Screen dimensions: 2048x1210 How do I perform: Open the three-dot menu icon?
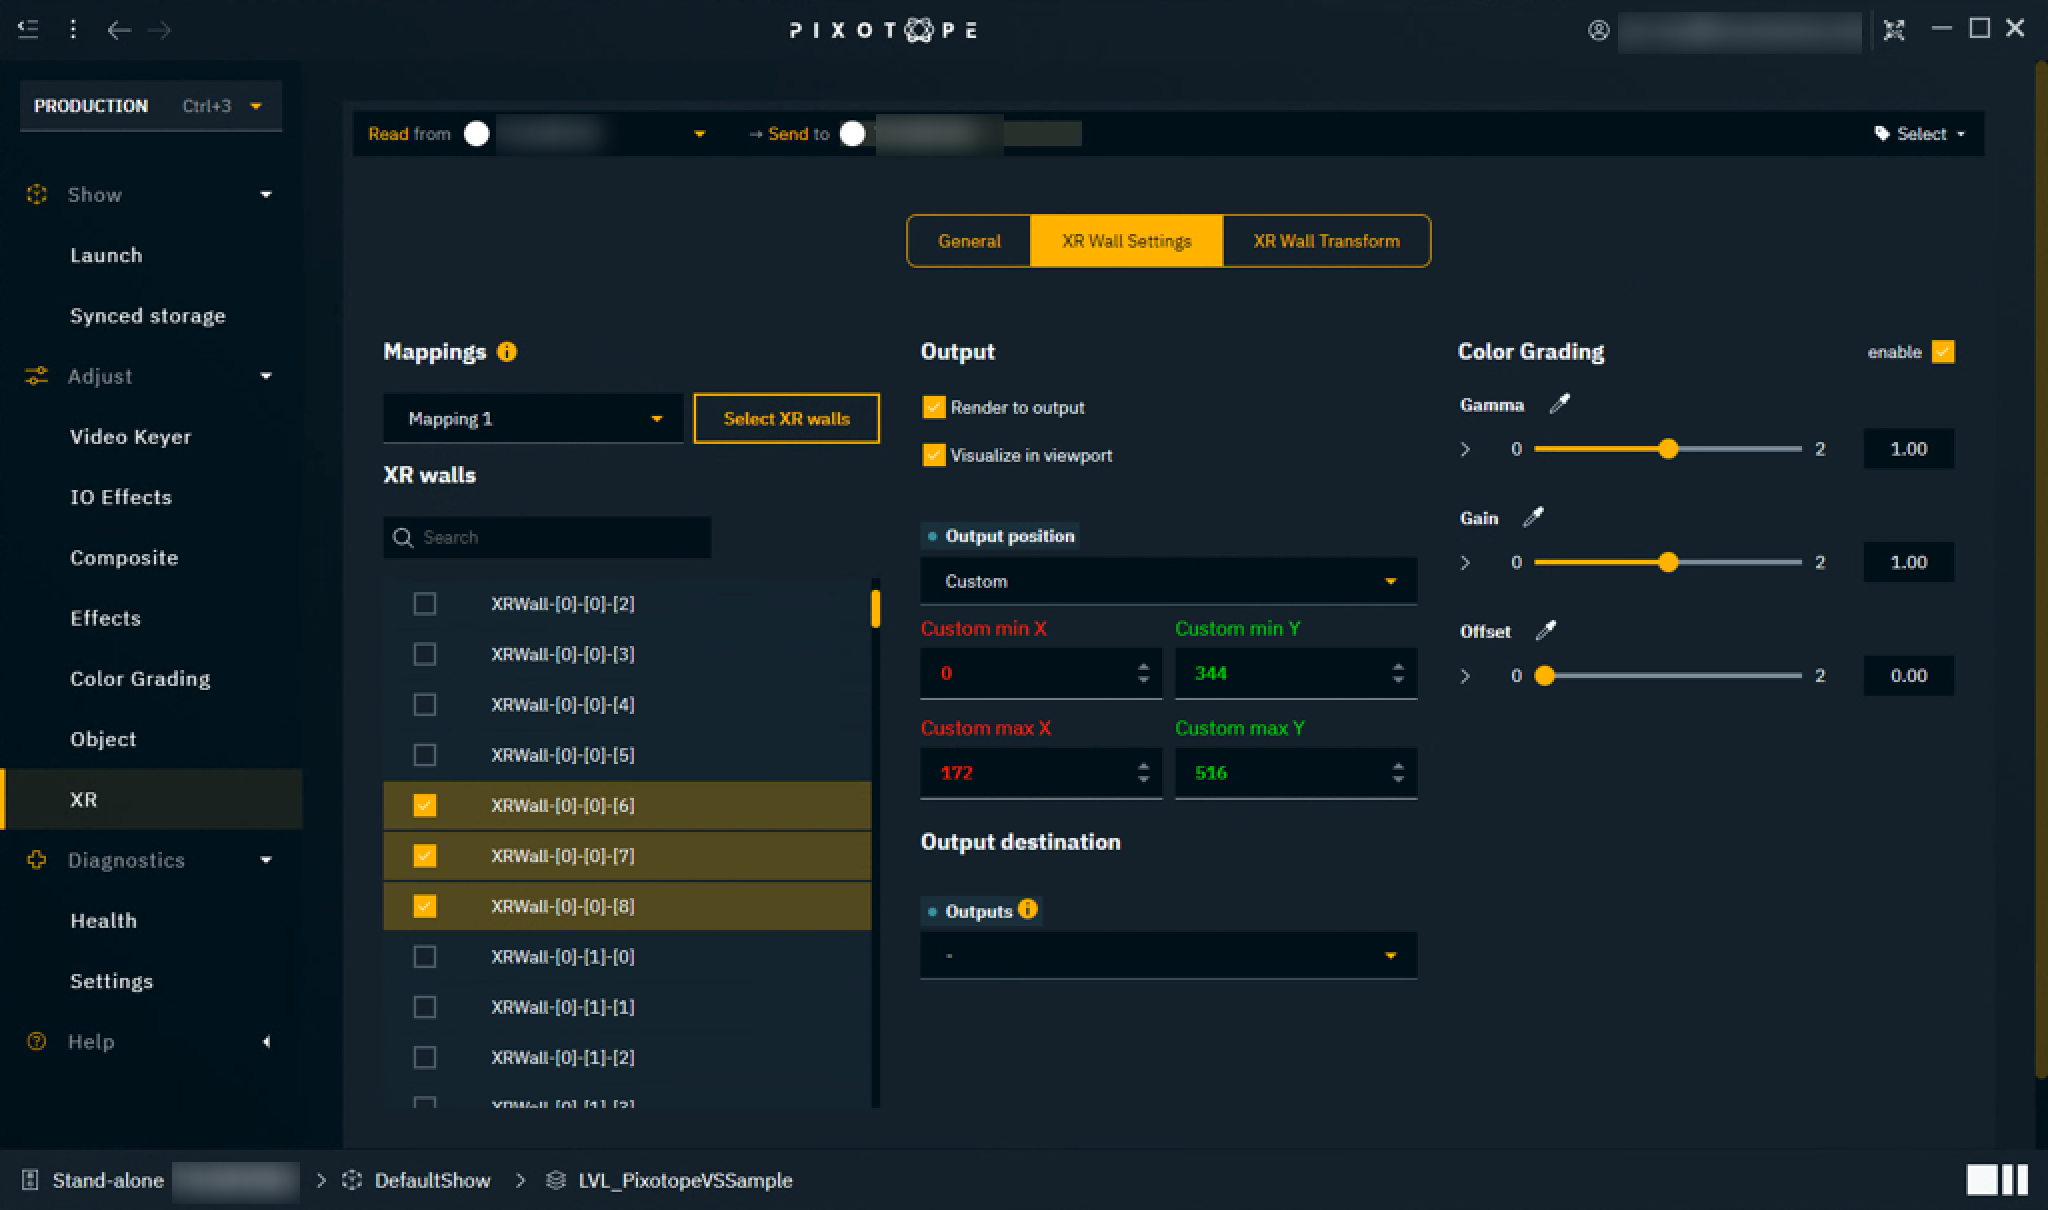click(73, 30)
